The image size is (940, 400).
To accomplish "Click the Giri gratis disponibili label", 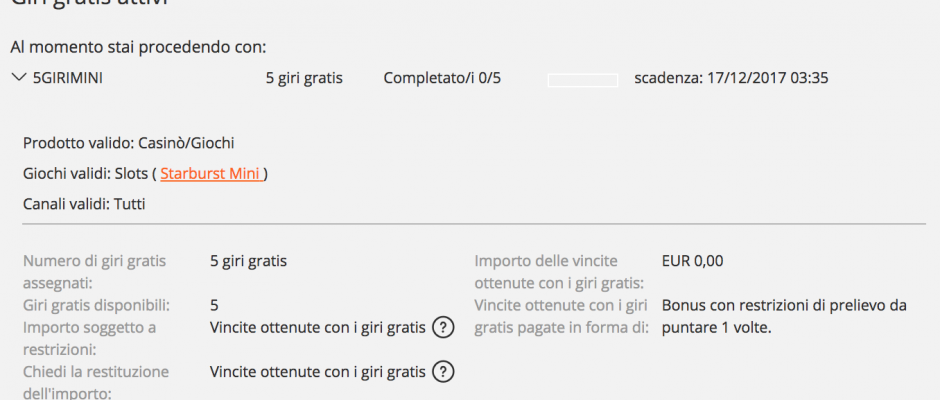I will click(96, 305).
